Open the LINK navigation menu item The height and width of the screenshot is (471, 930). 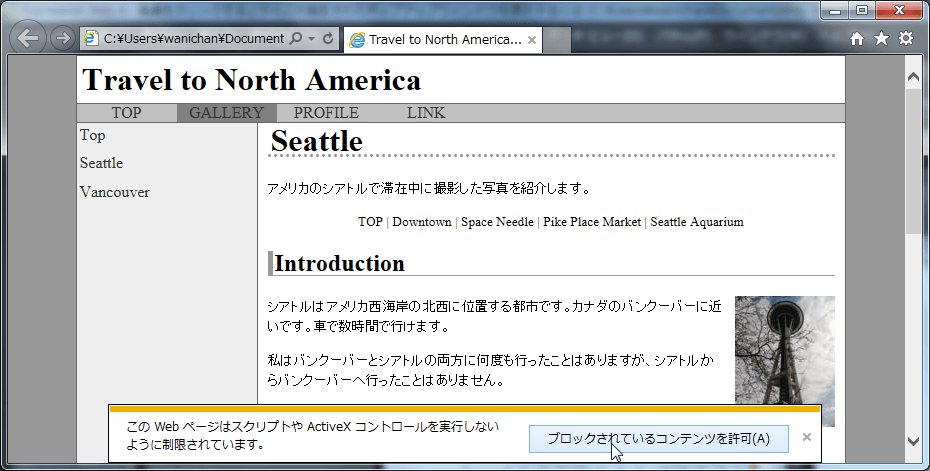coord(426,113)
